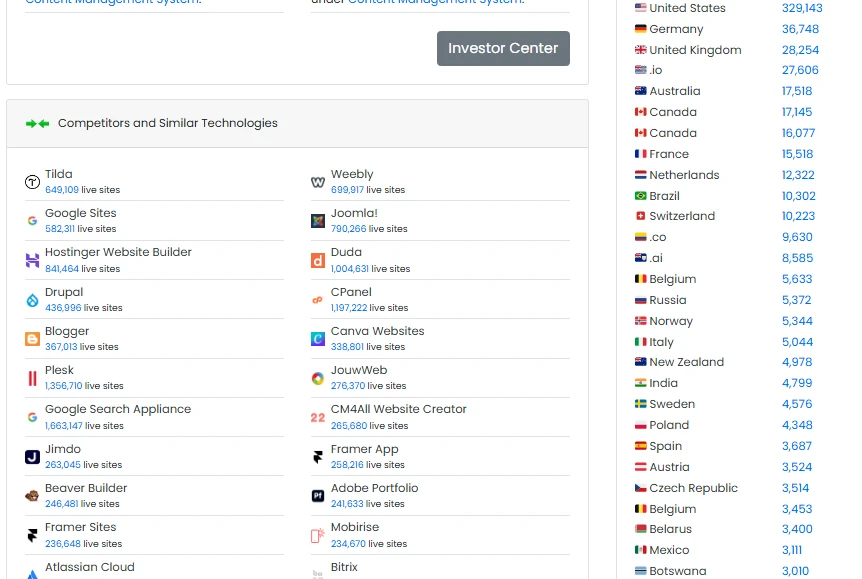Open the Hostinger Website Builder link

(119, 251)
